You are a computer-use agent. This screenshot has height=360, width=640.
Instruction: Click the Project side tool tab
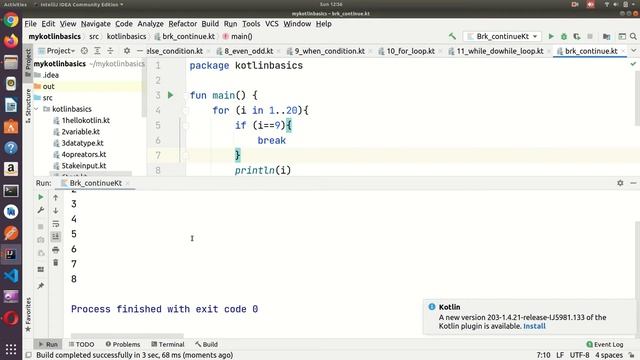pyautogui.click(x=28, y=62)
